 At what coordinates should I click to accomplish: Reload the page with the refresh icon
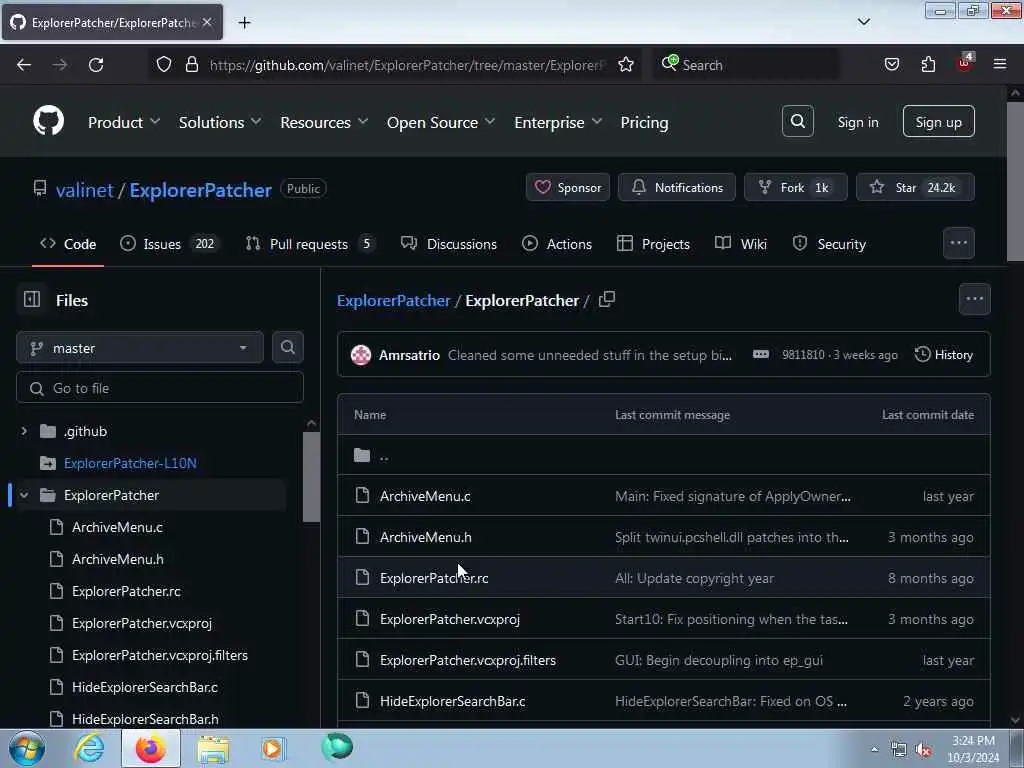point(96,65)
